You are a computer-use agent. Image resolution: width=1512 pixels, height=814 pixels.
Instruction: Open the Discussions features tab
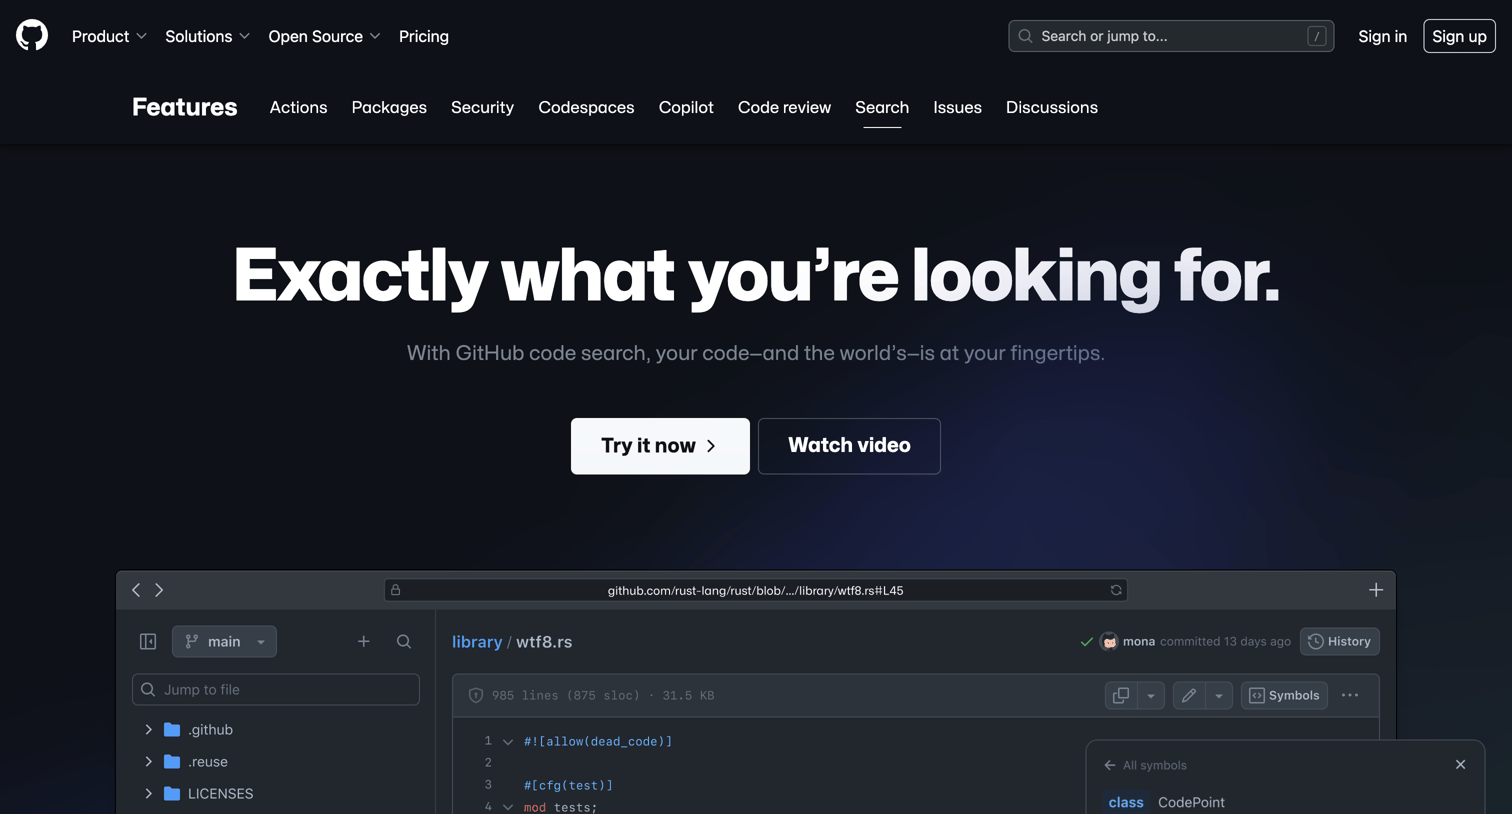coord(1051,107)
